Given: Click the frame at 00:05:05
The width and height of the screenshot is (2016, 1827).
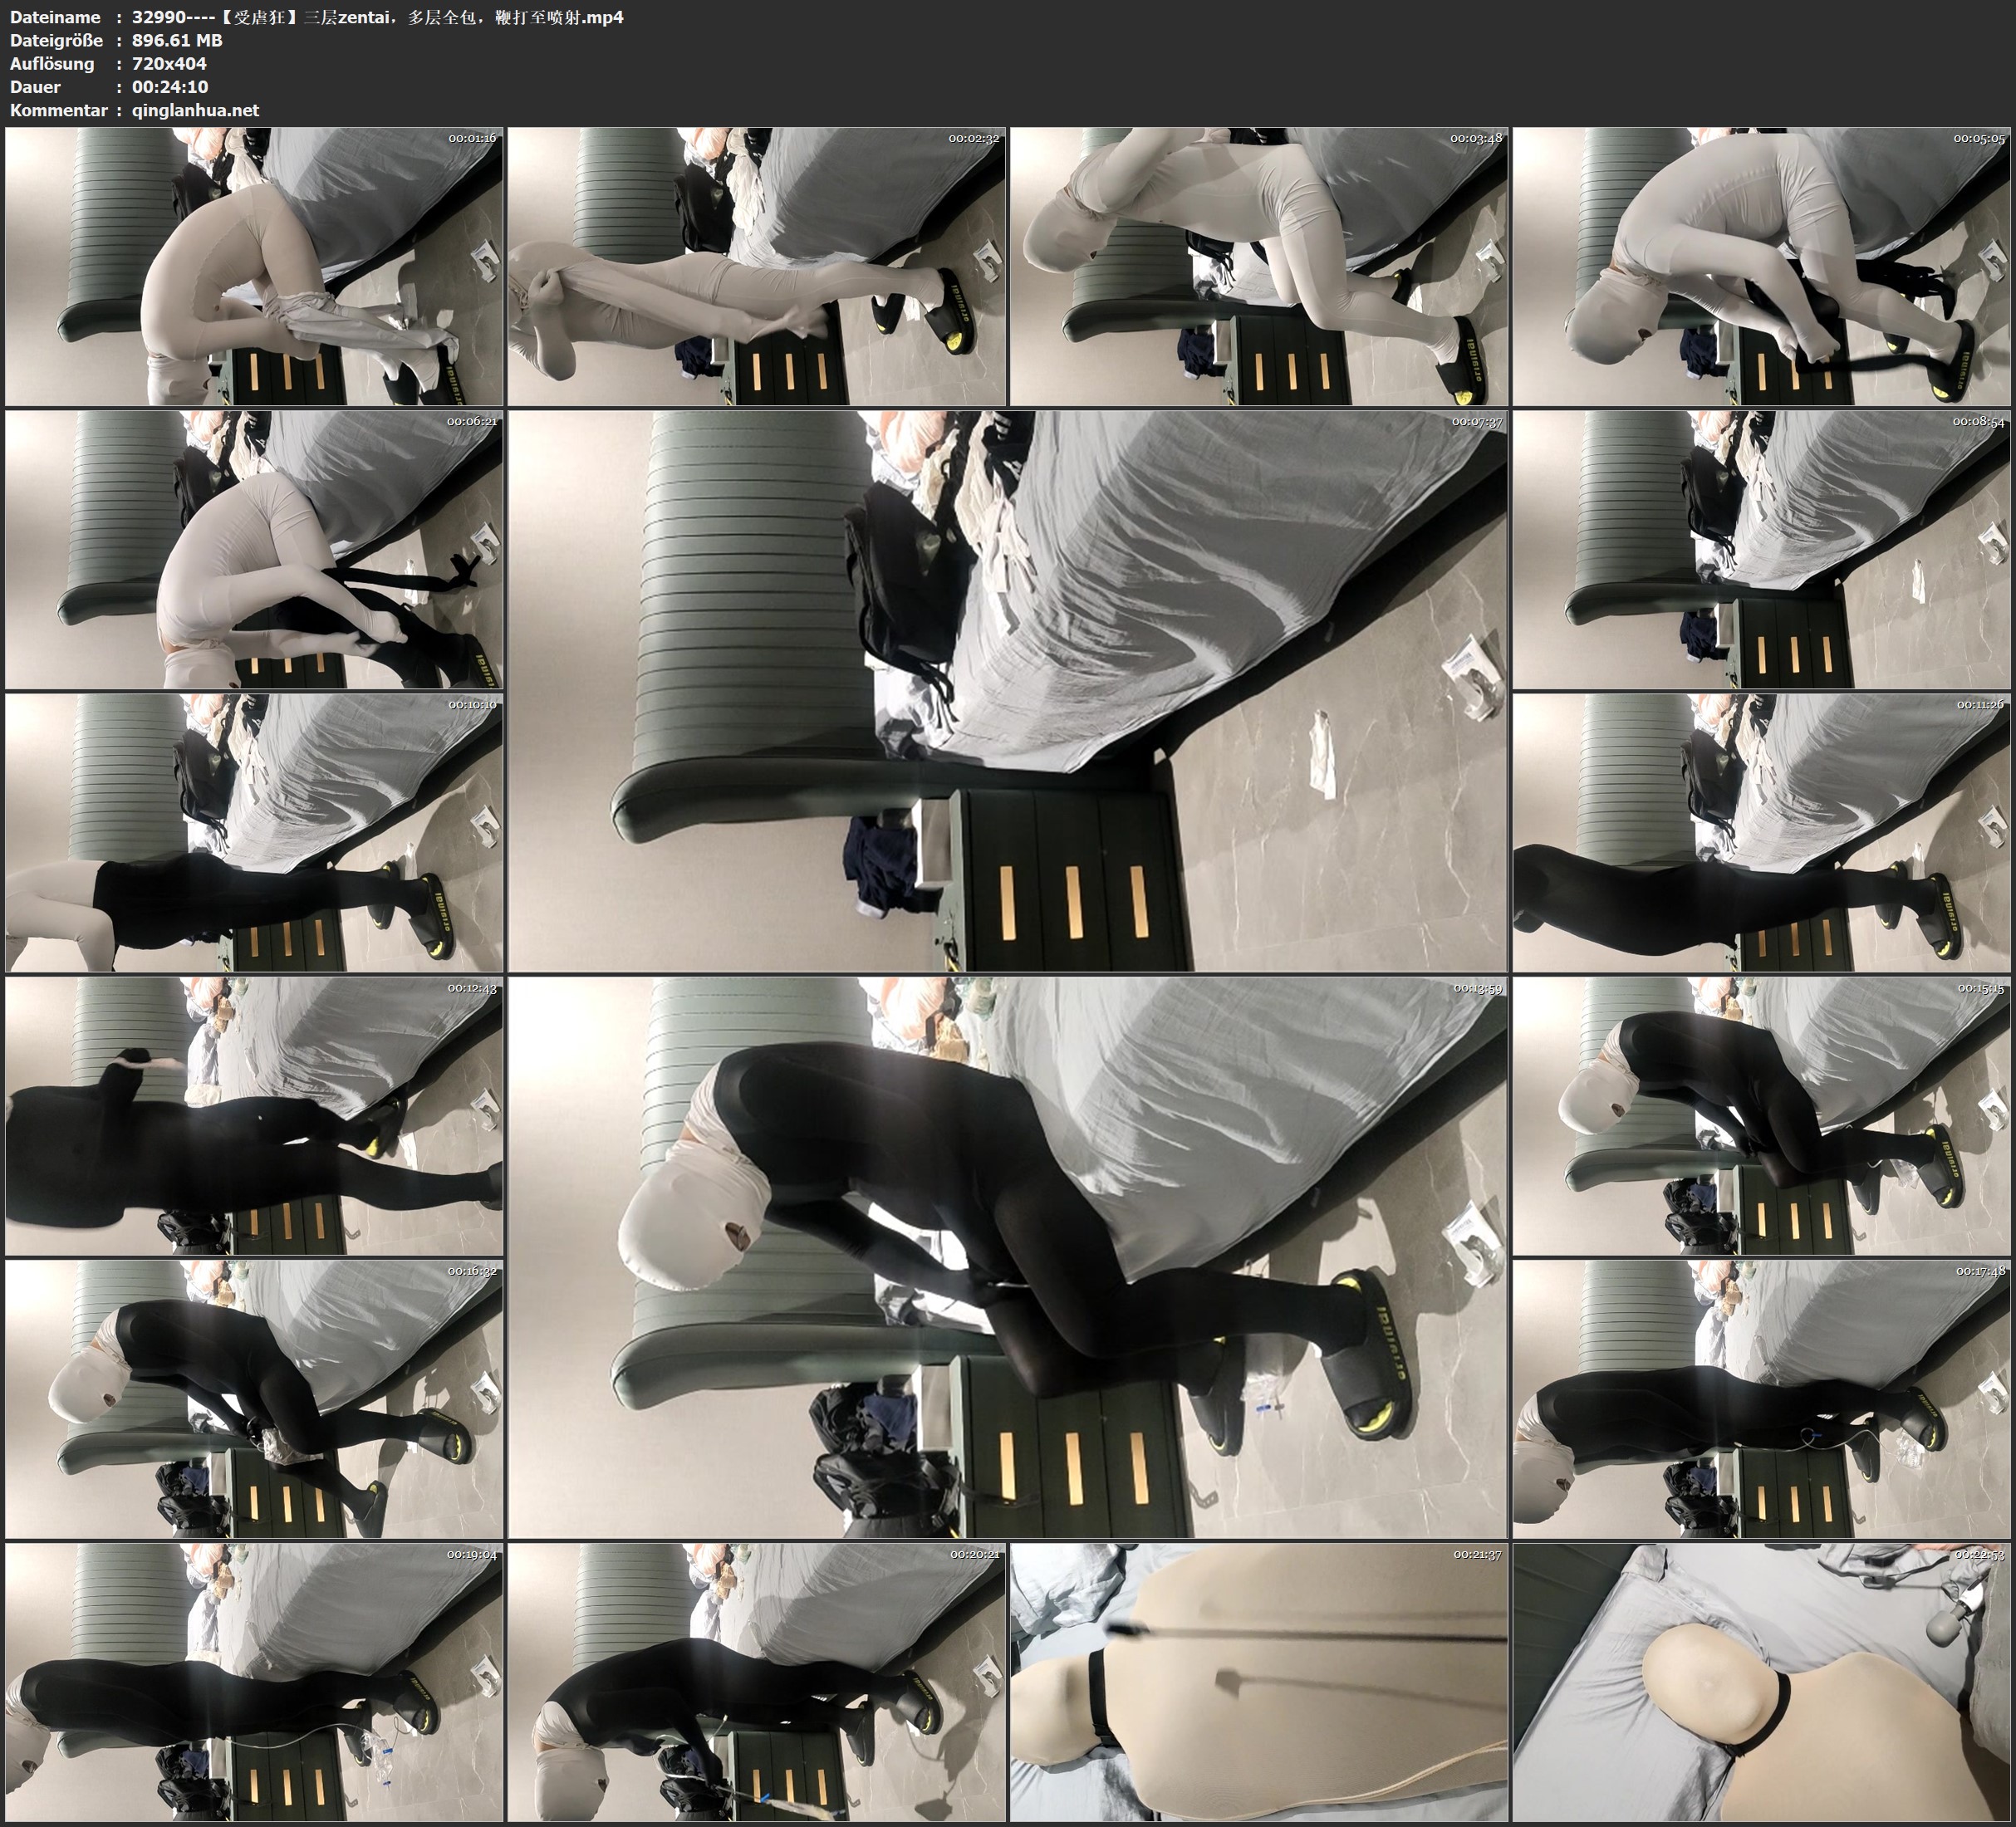Looking at the screenshot, I should coord(1761,266).
